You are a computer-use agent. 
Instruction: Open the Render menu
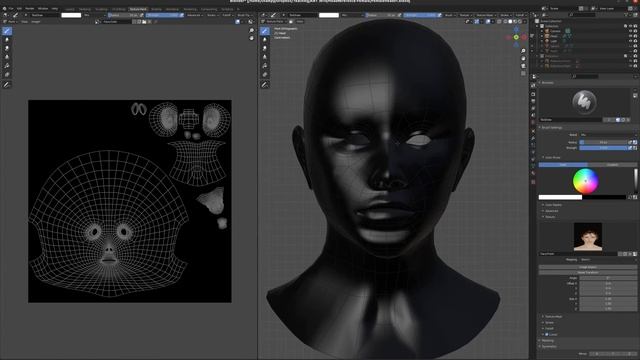click(30, 9)
